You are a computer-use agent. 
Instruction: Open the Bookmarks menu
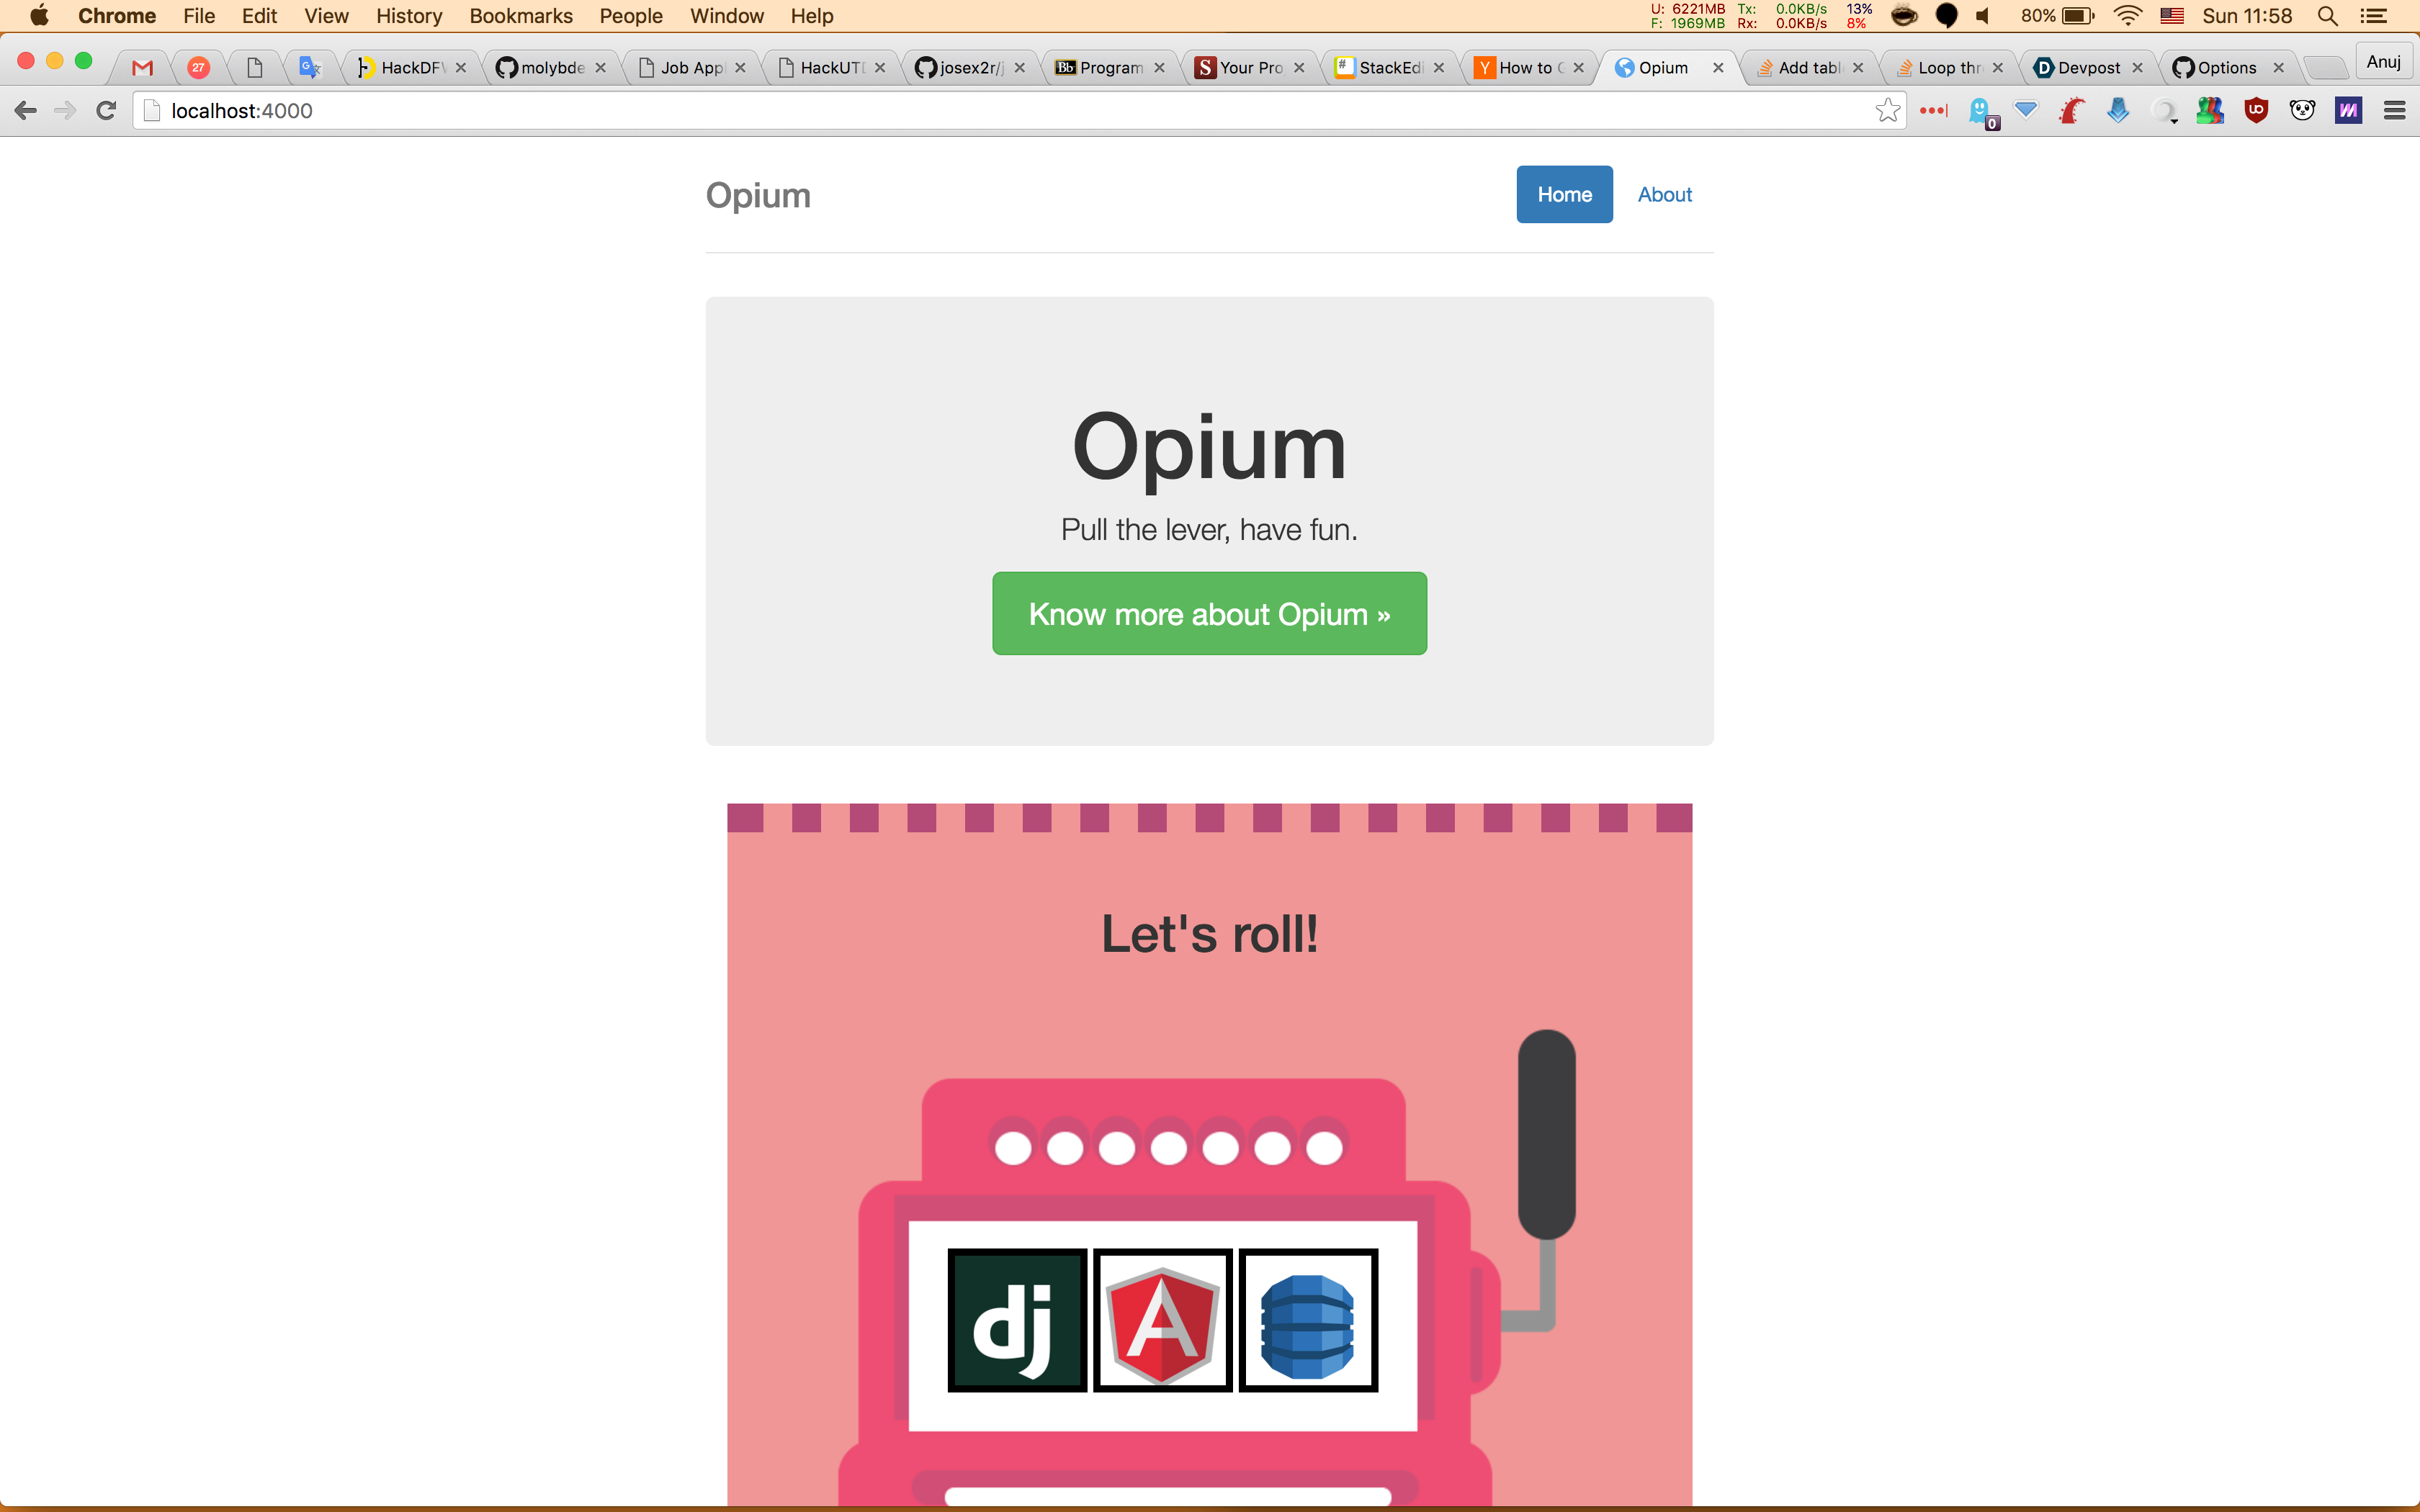(520, 16)
